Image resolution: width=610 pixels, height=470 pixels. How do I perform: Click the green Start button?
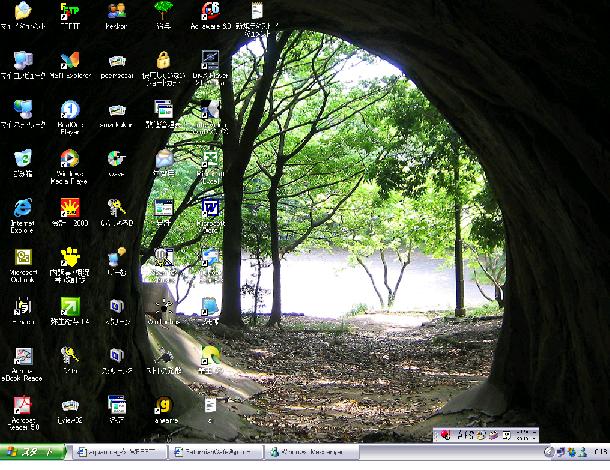pyautogui.click(x=33, y=452)
